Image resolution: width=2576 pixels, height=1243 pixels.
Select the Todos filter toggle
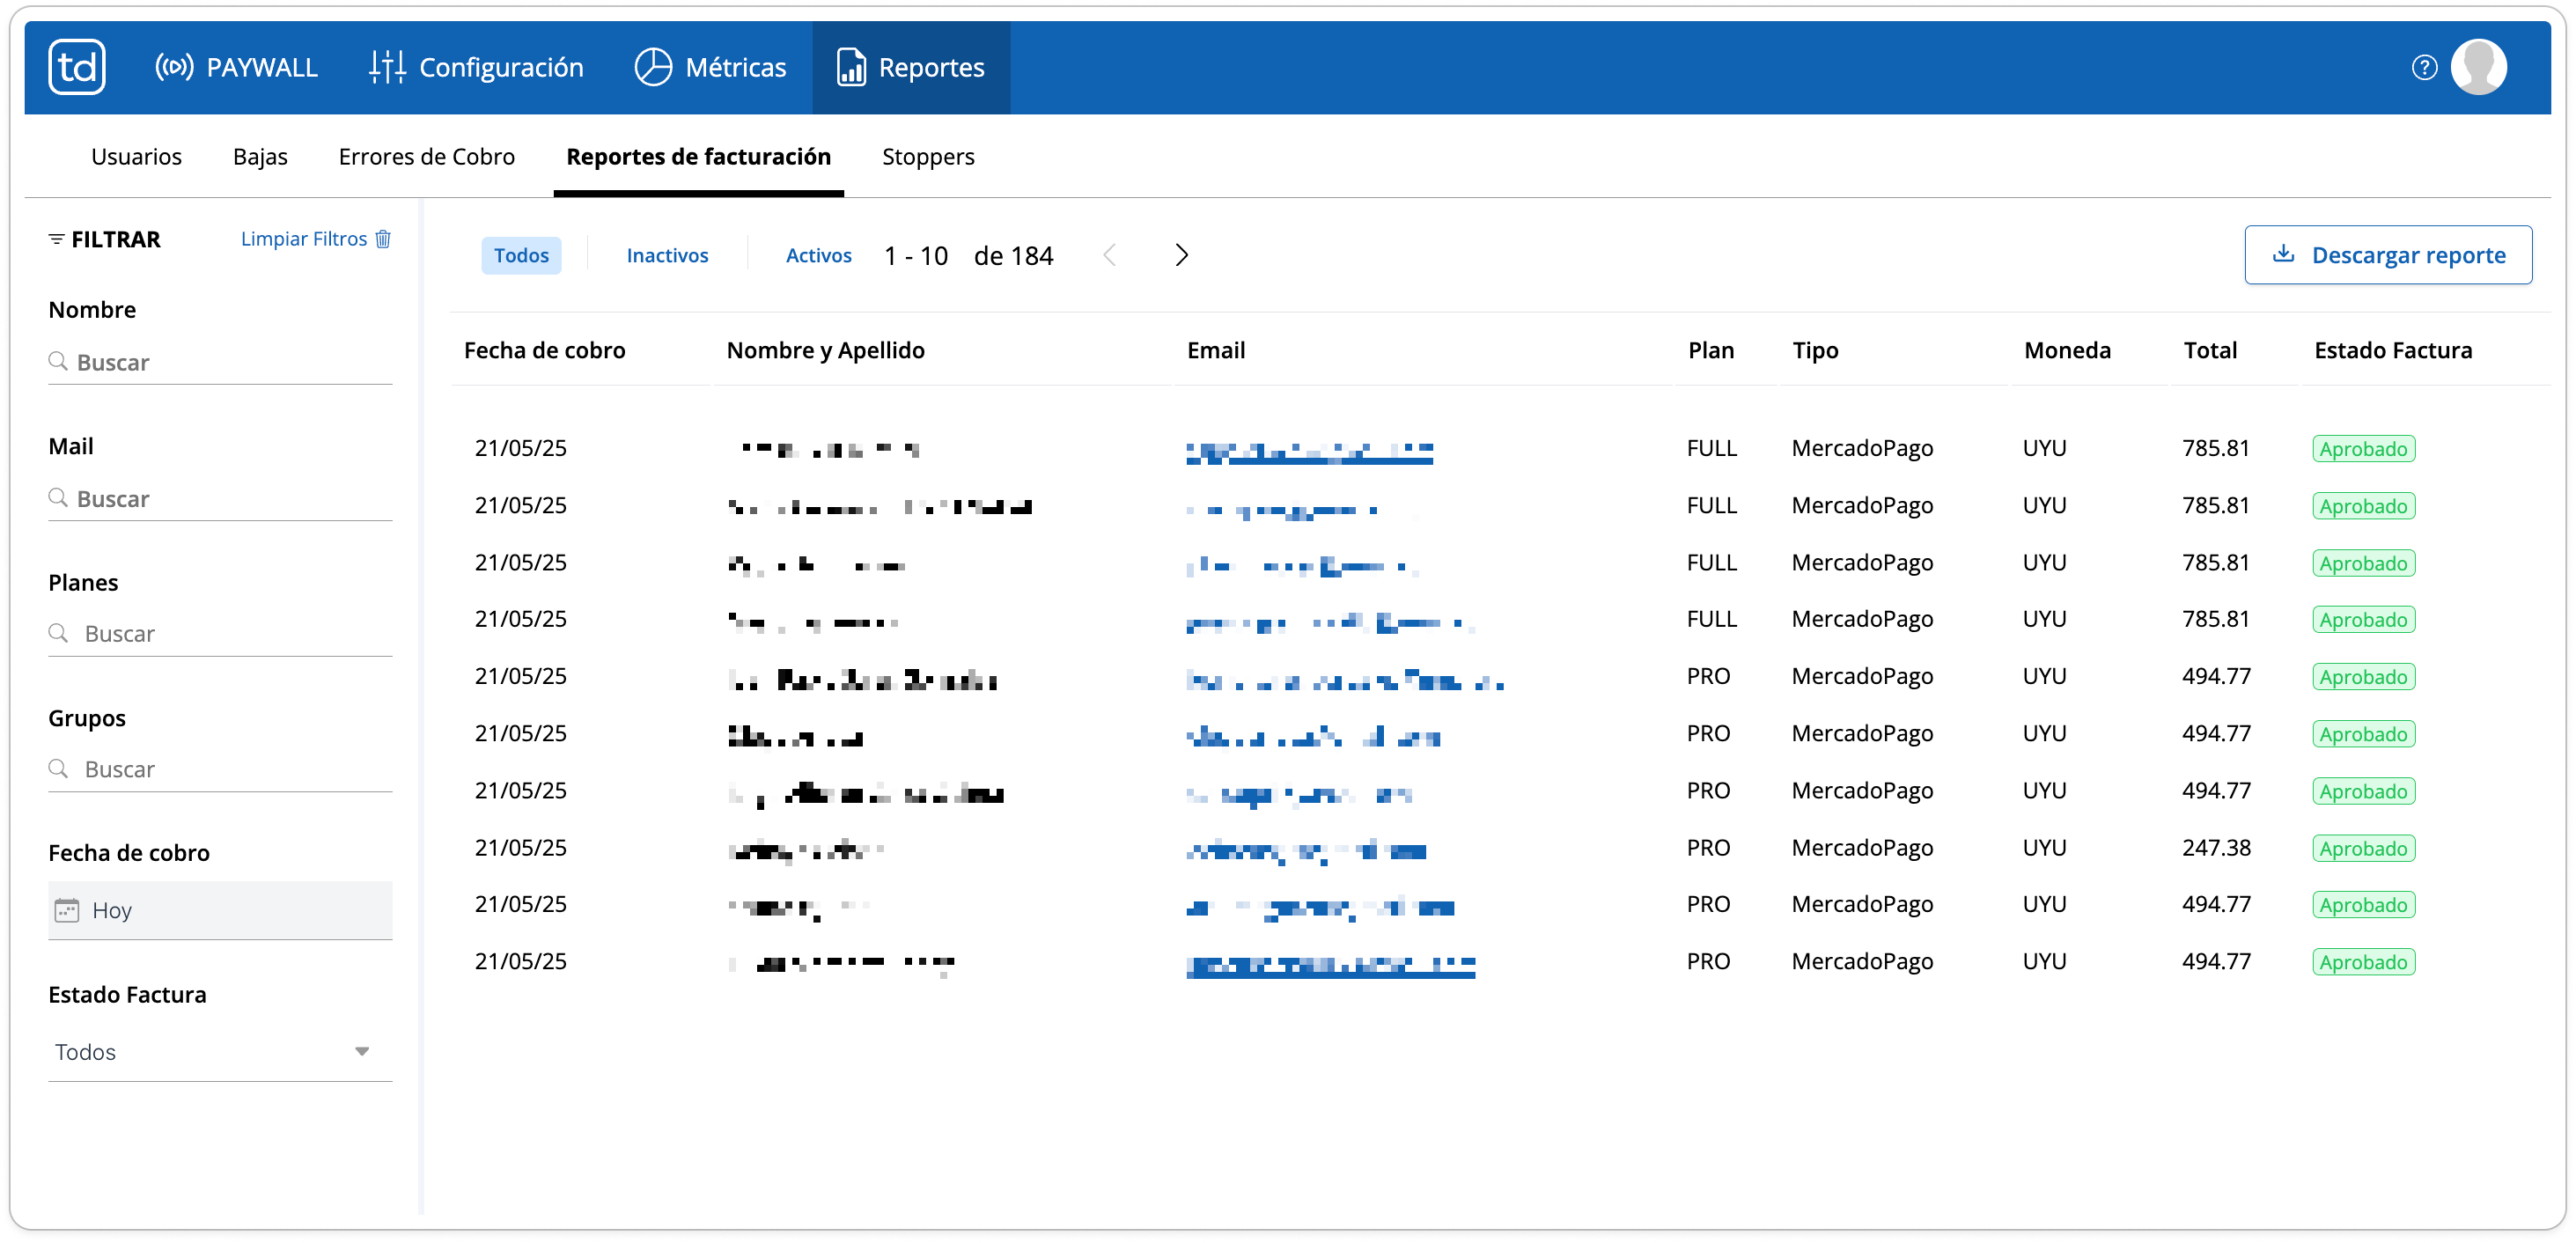click(x=521, y=256)
